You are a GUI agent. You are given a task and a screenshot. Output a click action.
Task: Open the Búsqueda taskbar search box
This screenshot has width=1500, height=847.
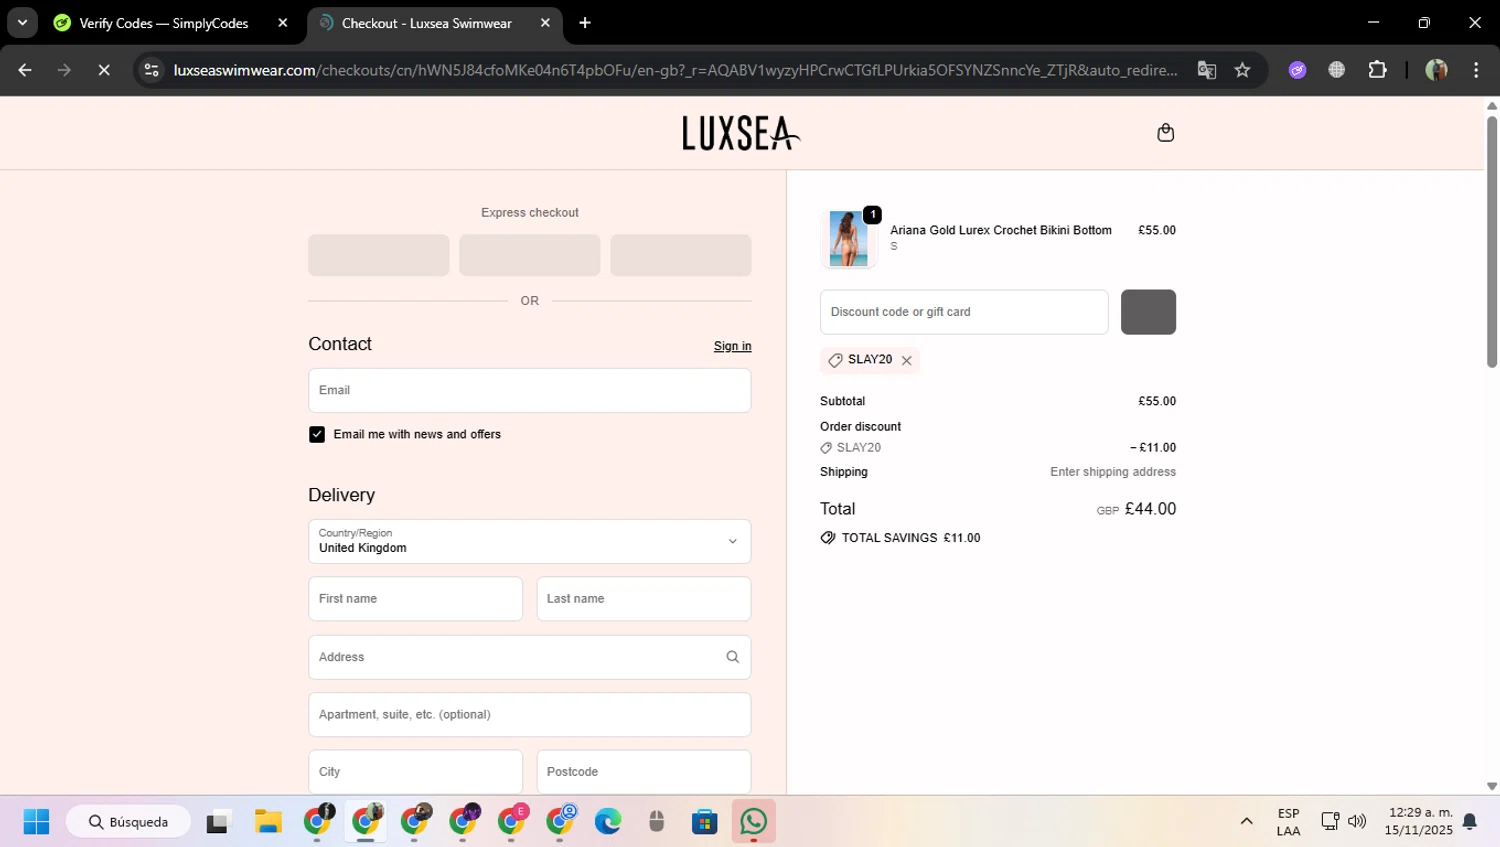(x=128, y=822)
